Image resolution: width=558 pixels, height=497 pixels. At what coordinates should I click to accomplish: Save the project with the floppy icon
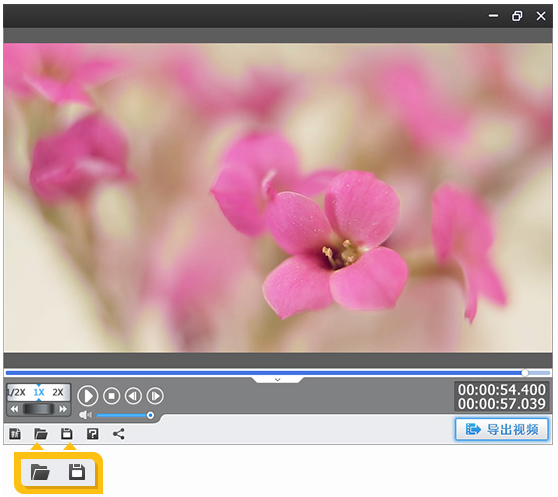pyautogui.click(x=67, y=434)
